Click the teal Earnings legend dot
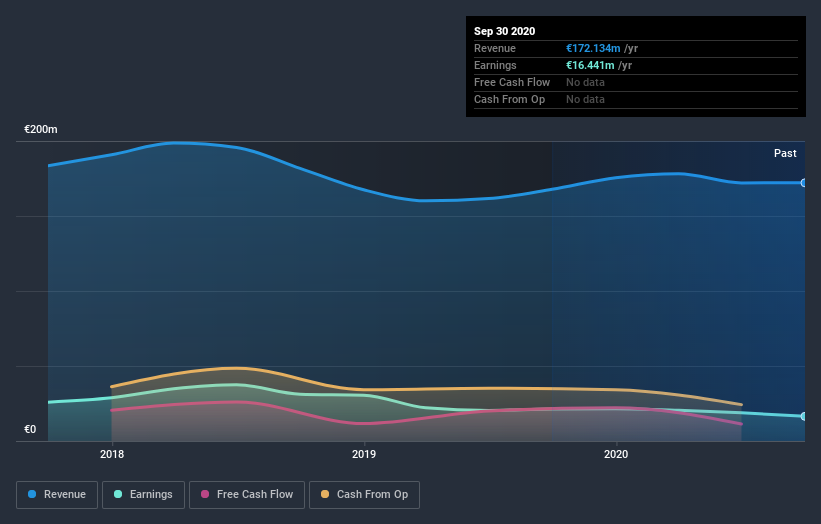This screenshot has height=524, width=821. click(x=118, y=494)
